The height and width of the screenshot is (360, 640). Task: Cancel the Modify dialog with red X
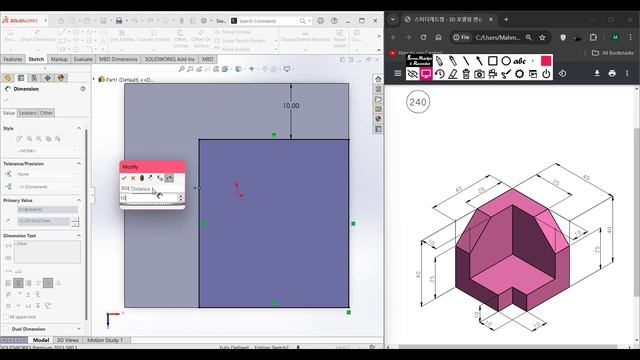tap(133, 178)
